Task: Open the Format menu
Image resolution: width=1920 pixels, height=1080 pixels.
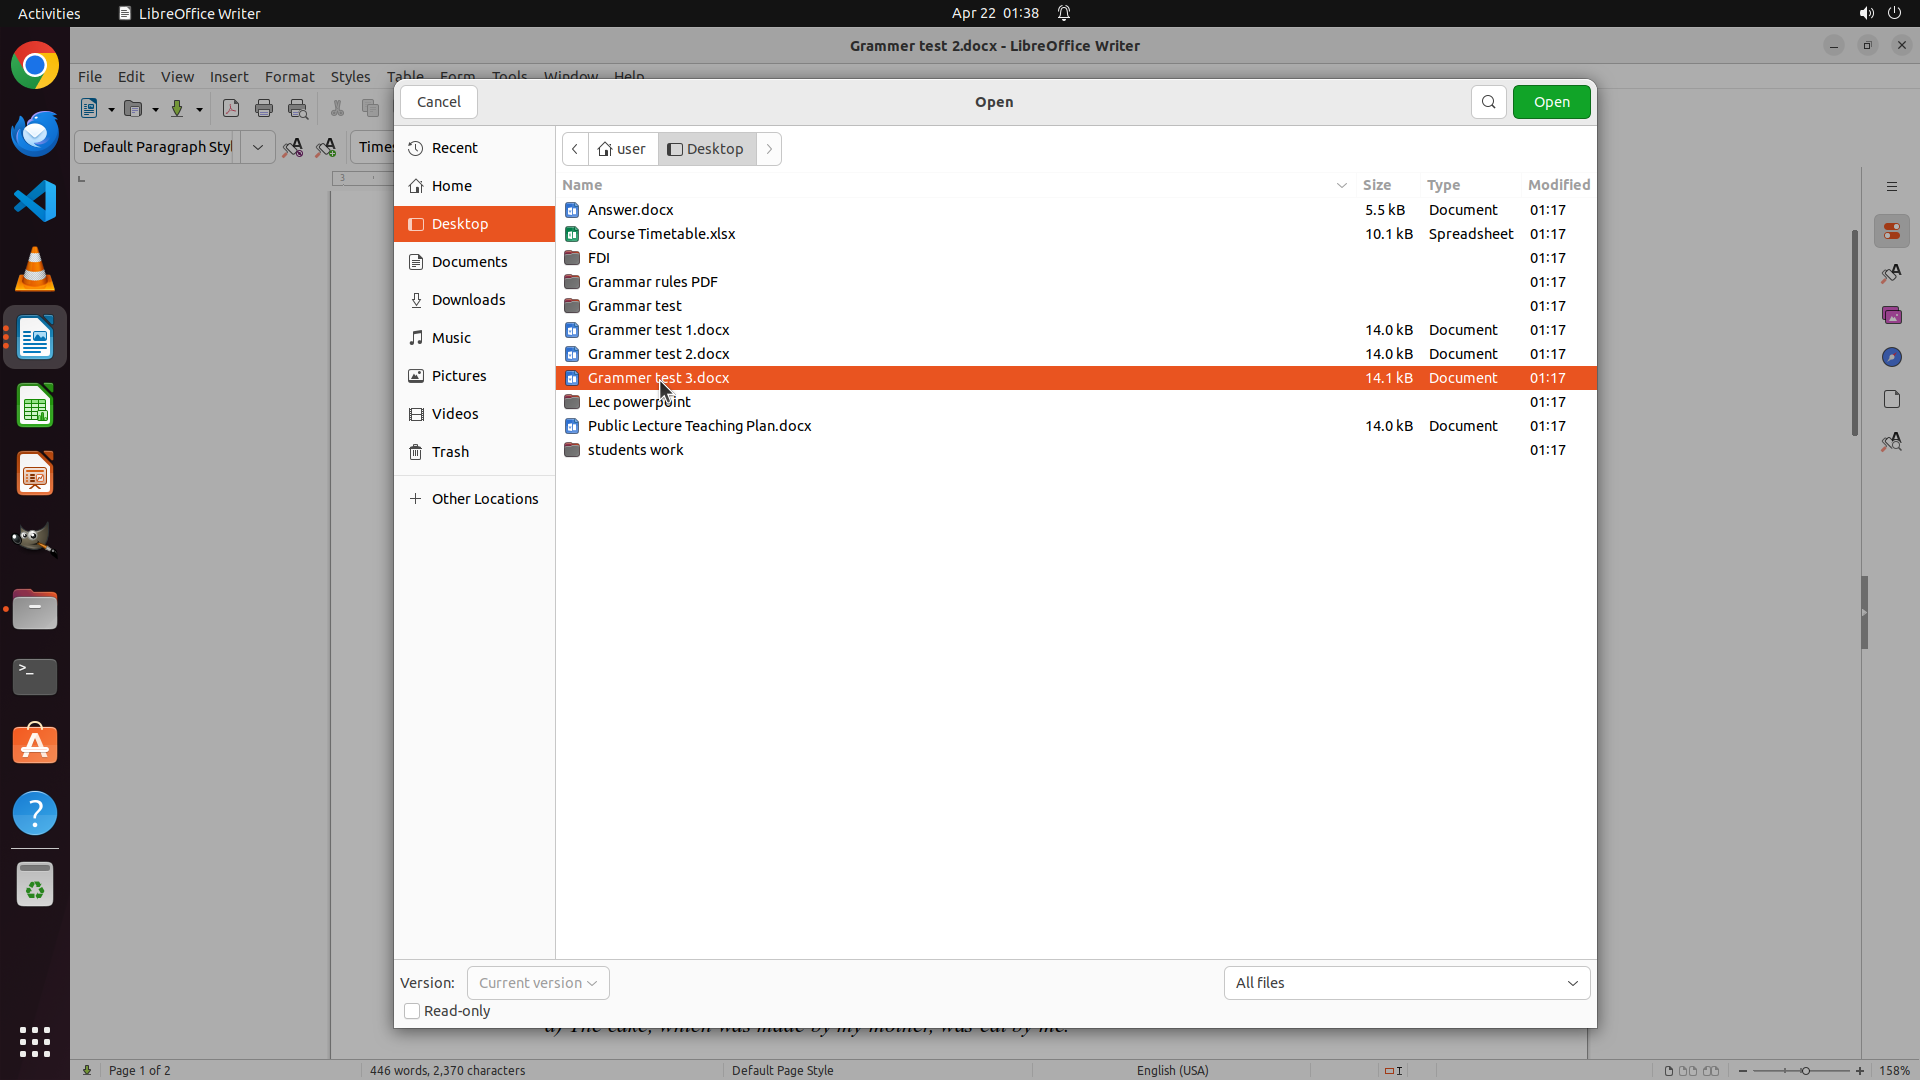Action: pyautogui.click(x=289, y=77)
